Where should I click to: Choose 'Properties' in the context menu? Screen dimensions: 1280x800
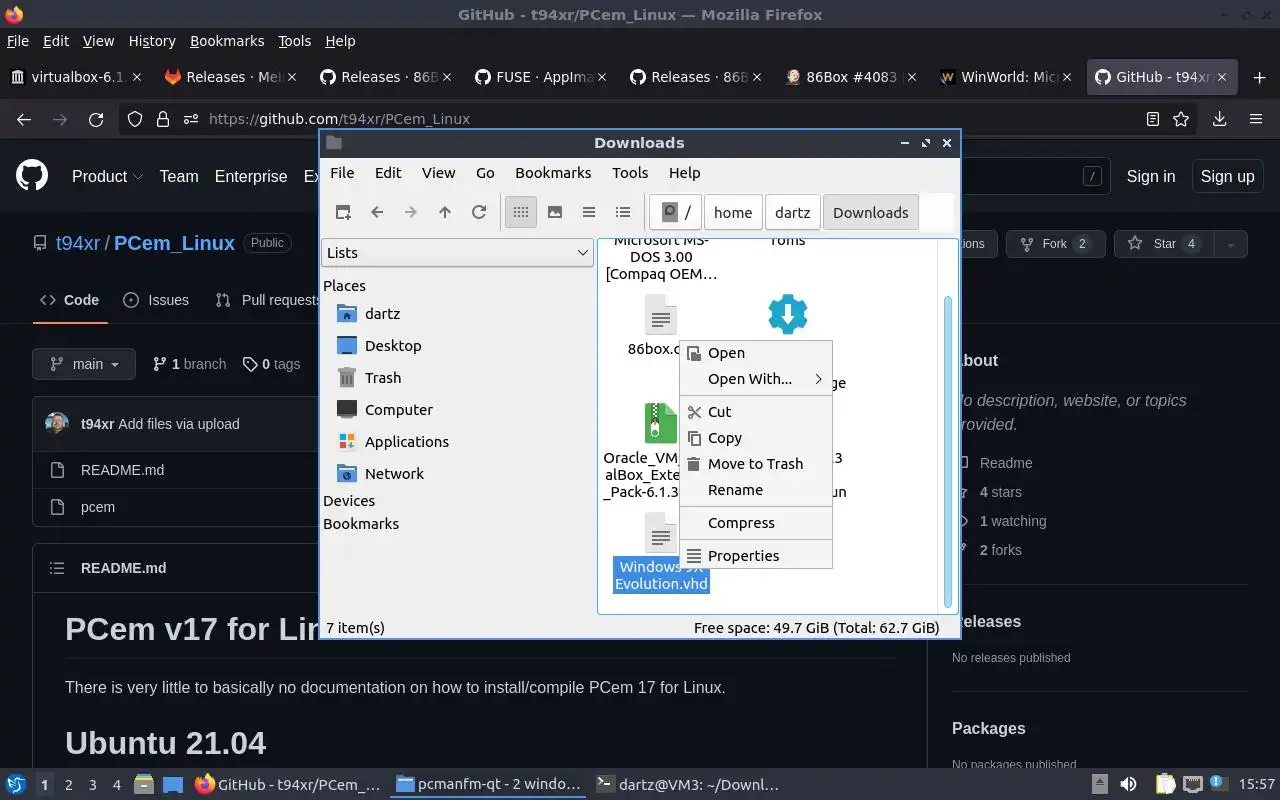coord(756,556)
